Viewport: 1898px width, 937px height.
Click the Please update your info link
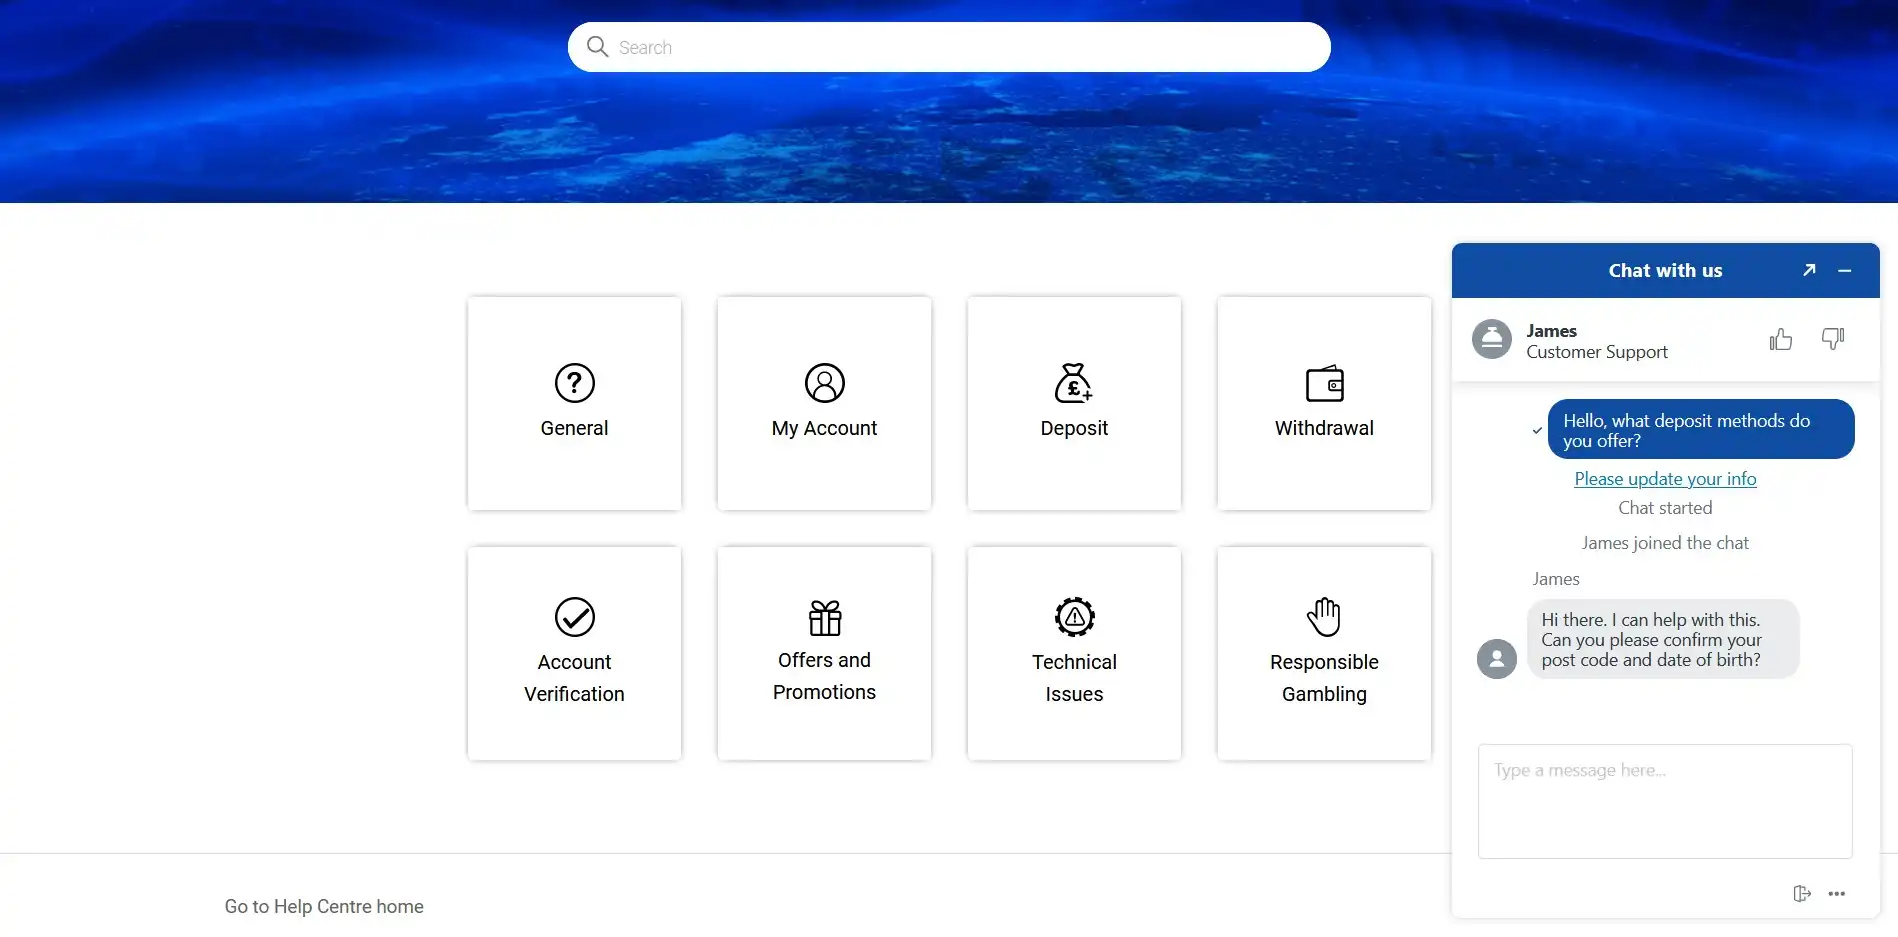(1664, 479)
